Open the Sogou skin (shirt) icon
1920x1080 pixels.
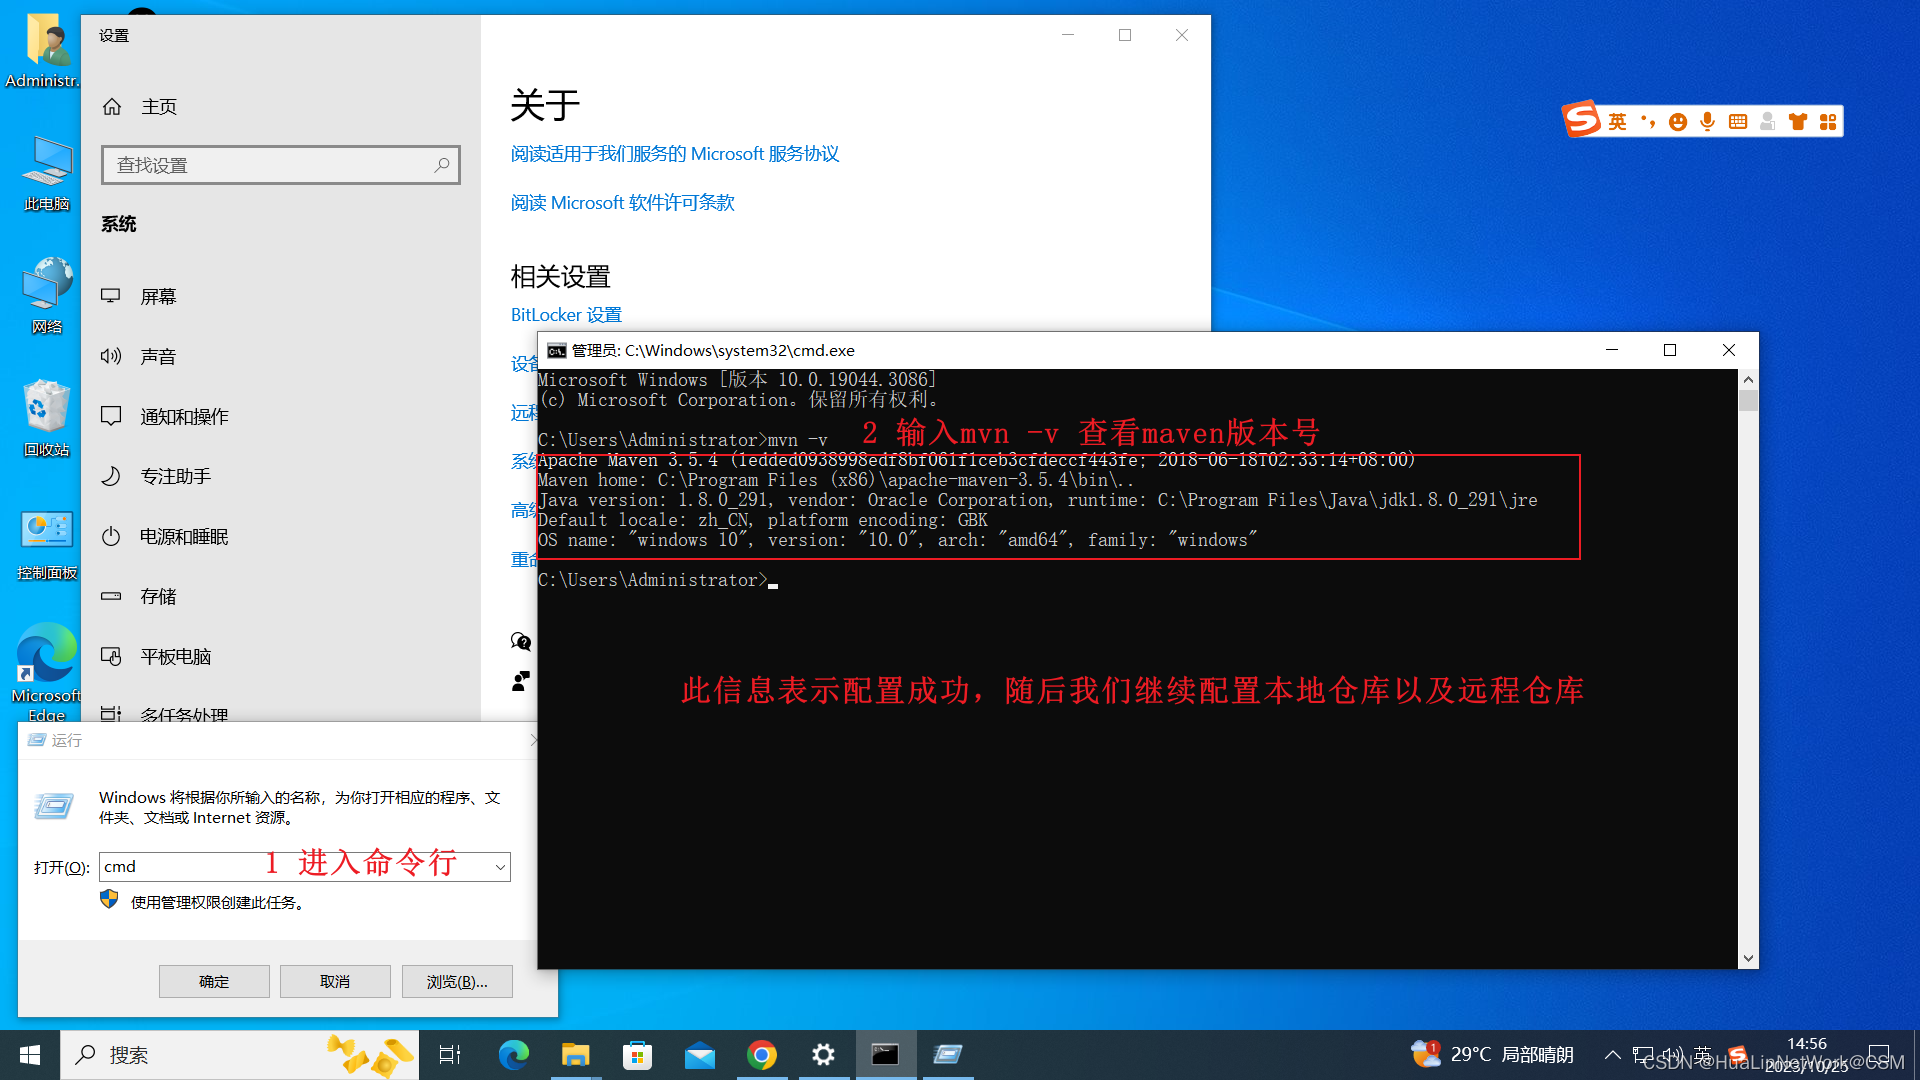[1798, 122]
